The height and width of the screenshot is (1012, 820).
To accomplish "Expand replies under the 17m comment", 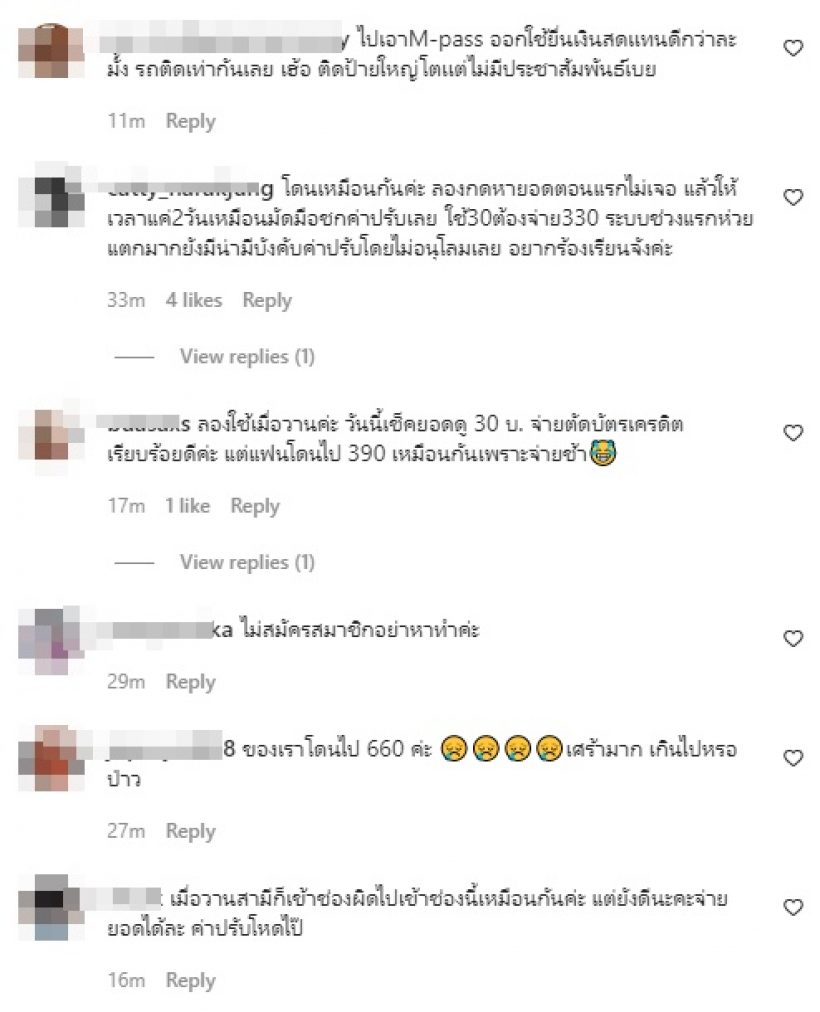I will tap(247, 562).
